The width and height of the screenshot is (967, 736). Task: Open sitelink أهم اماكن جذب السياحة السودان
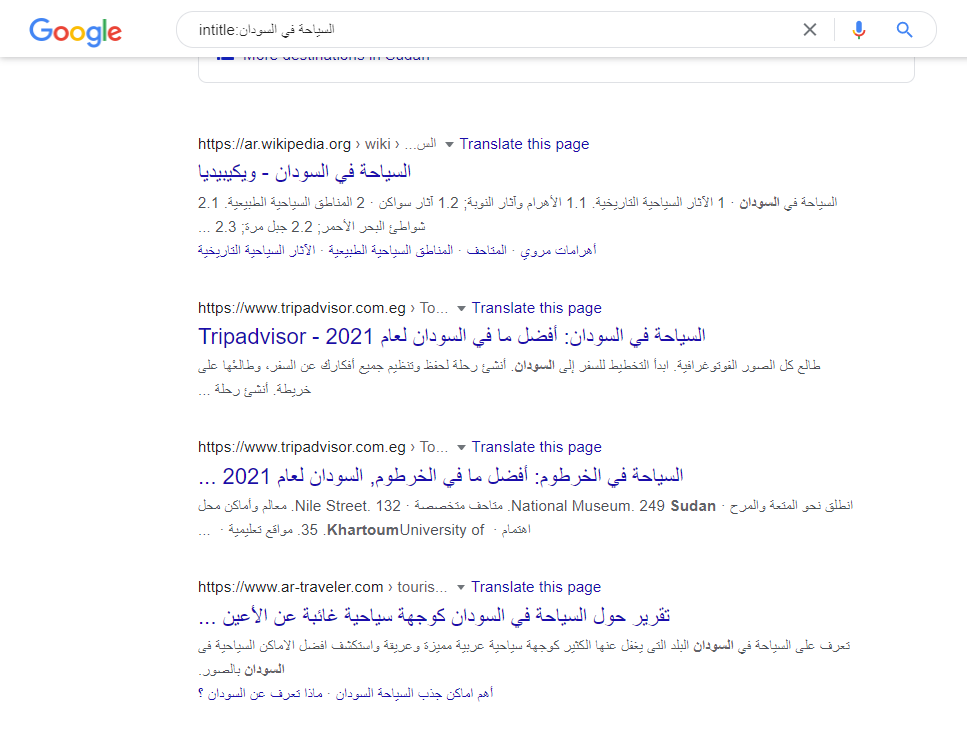pos(414,693)
